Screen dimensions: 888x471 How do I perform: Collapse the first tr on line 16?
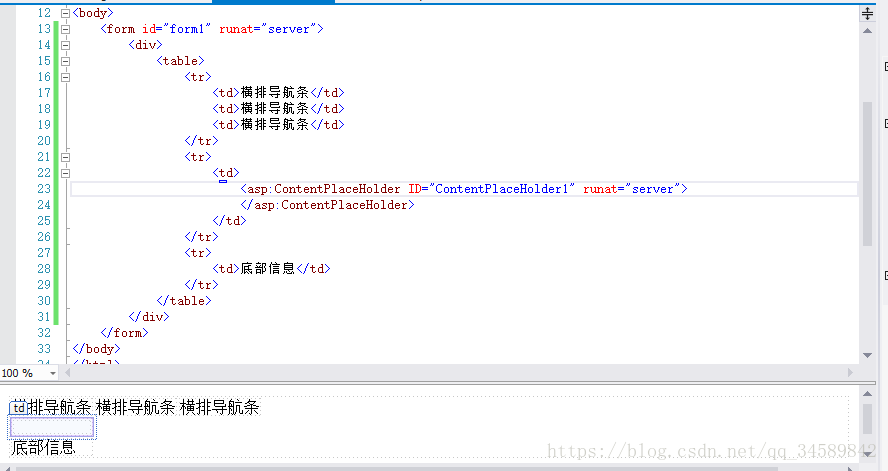[x=65, y=77]
